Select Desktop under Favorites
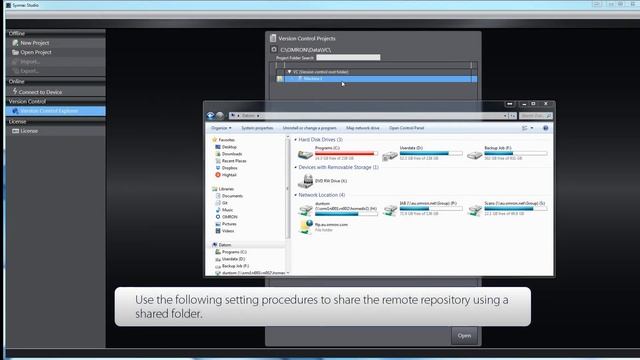640x360 pixels. (x=229, y=147)
